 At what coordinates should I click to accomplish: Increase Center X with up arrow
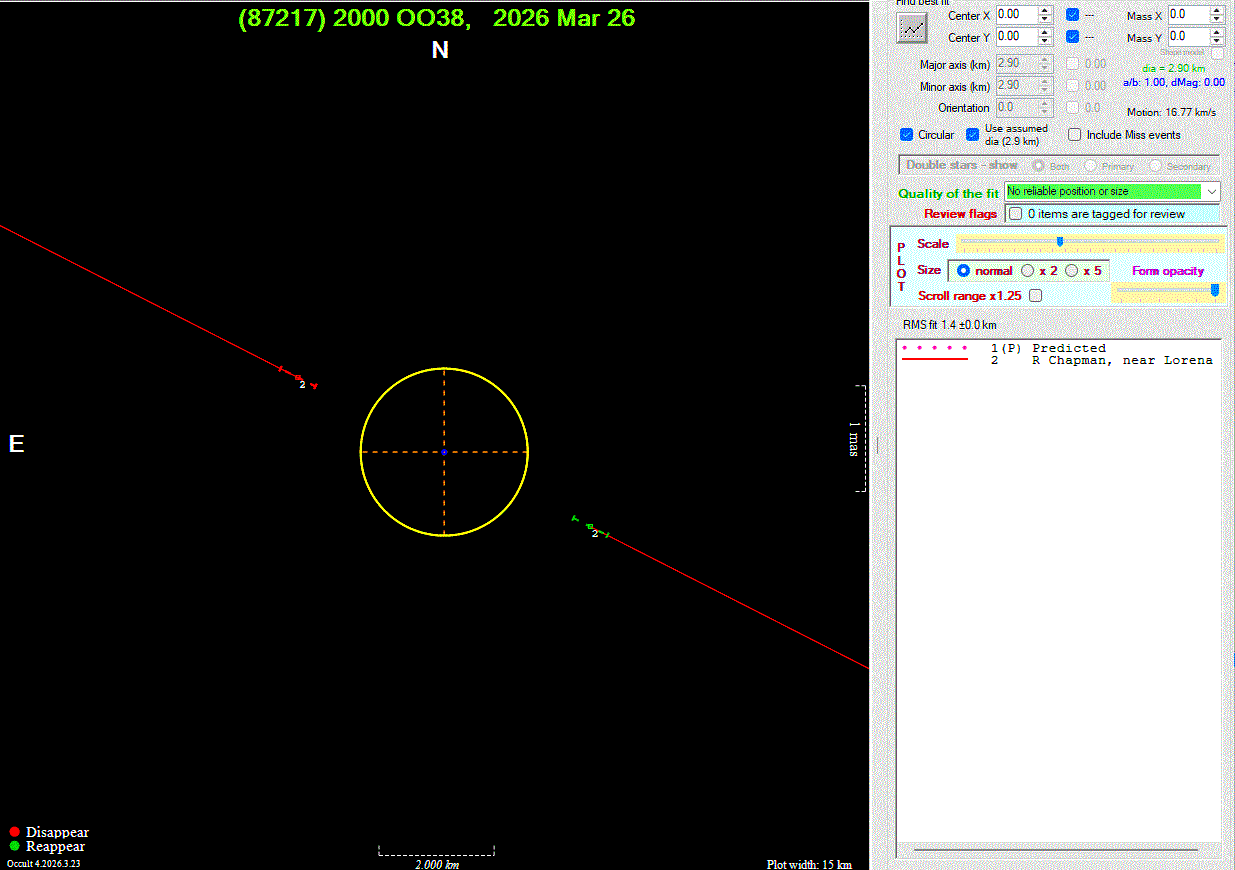point(1045,11)
